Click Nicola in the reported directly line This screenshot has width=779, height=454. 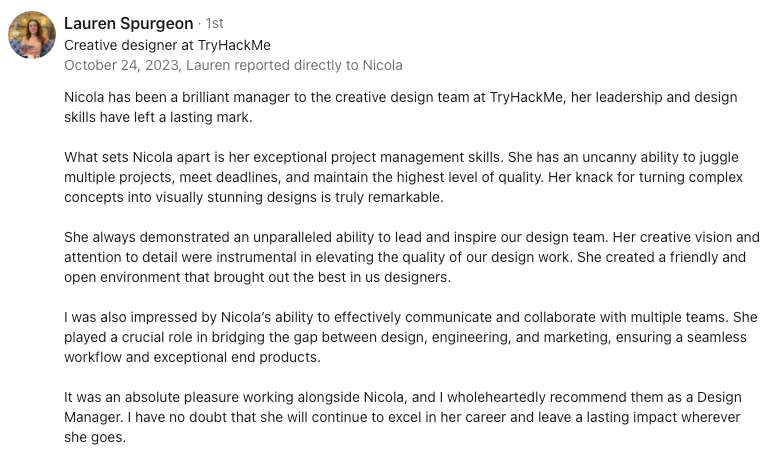pyautogui.click(x=382, y=65)
